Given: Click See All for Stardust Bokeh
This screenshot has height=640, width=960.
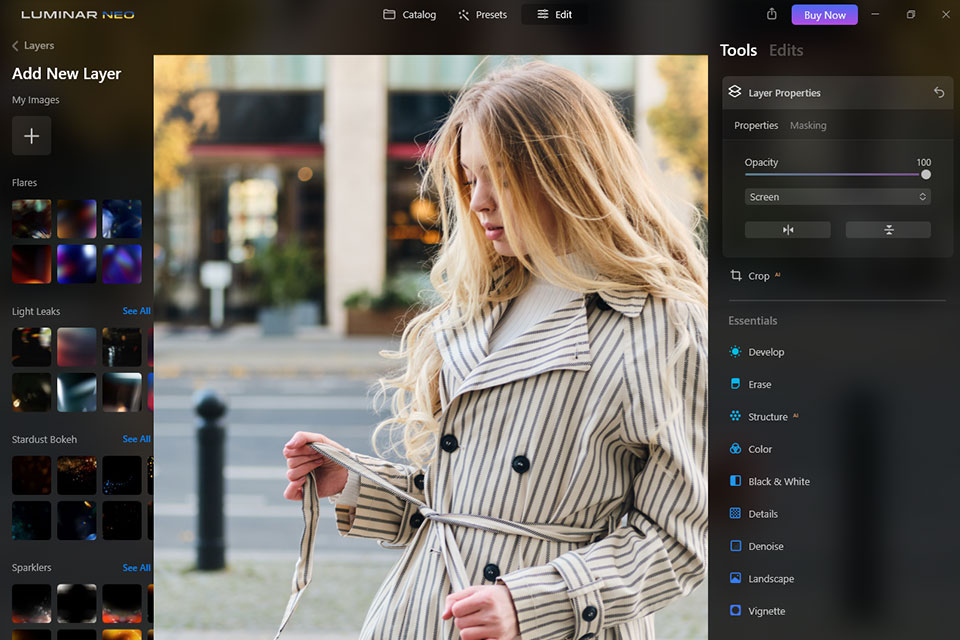Looking at the screenshot, I should [x=137, y=439].
